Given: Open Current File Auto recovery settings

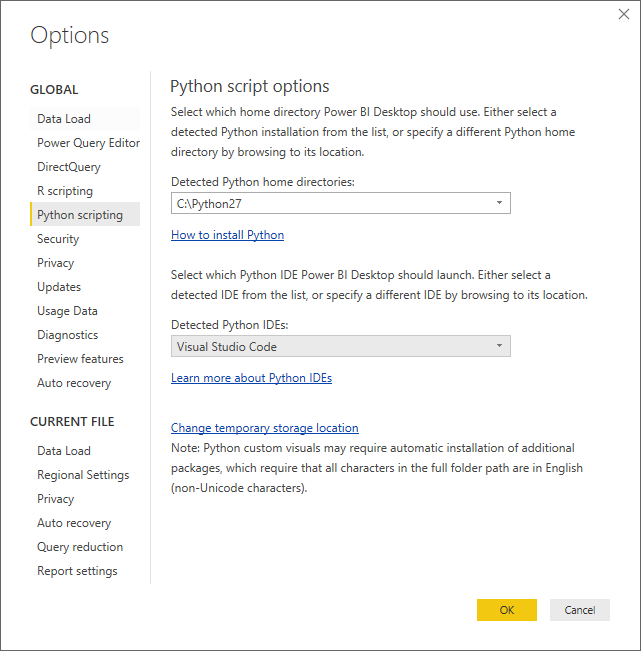Looking at the screenshot, I should tap(85, 523).
